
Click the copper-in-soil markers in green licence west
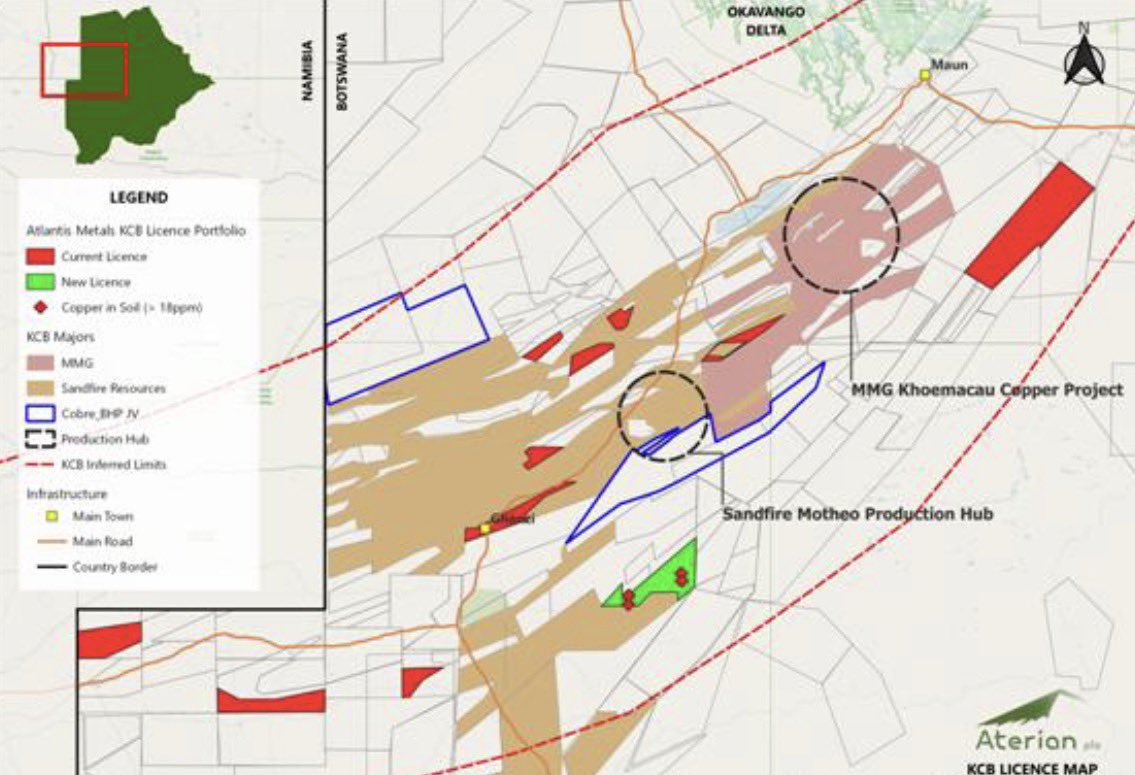[628, 599]
